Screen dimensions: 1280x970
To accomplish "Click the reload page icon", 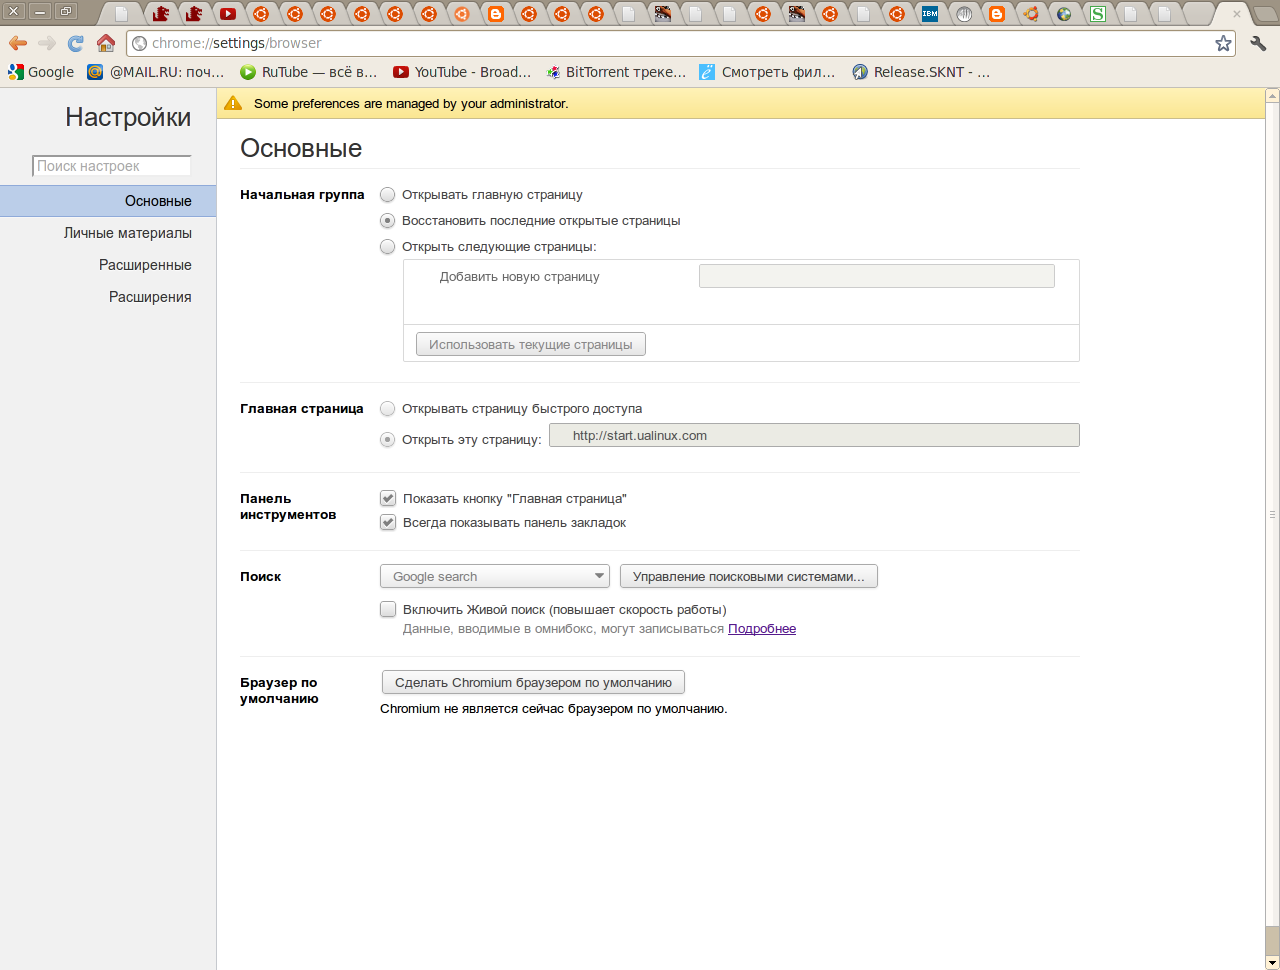I will [x=75, y=43].
